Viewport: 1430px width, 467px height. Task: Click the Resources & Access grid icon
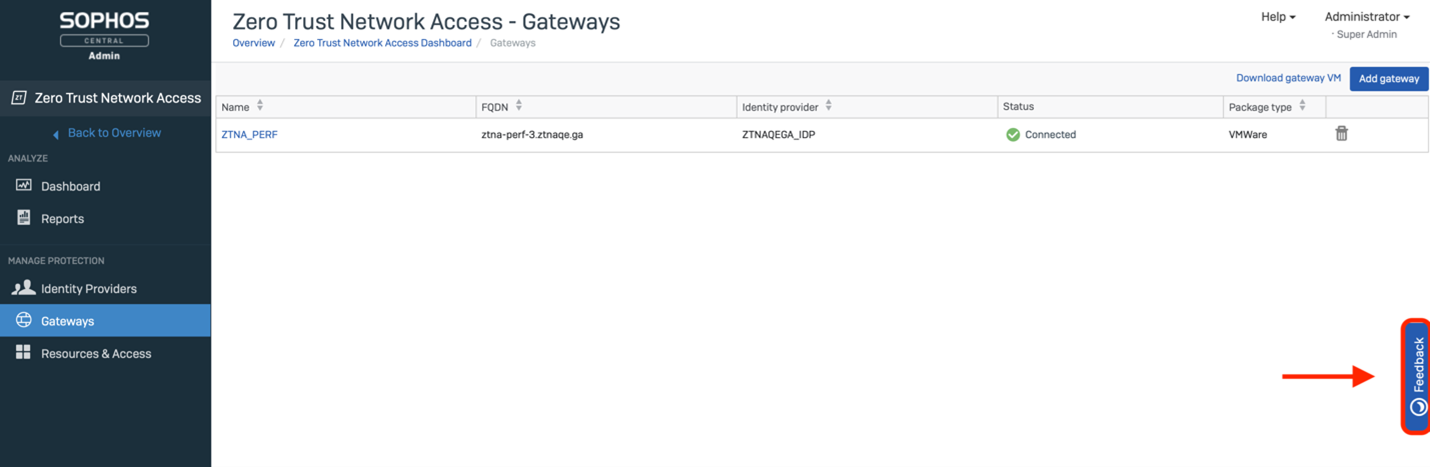point(23,353)
